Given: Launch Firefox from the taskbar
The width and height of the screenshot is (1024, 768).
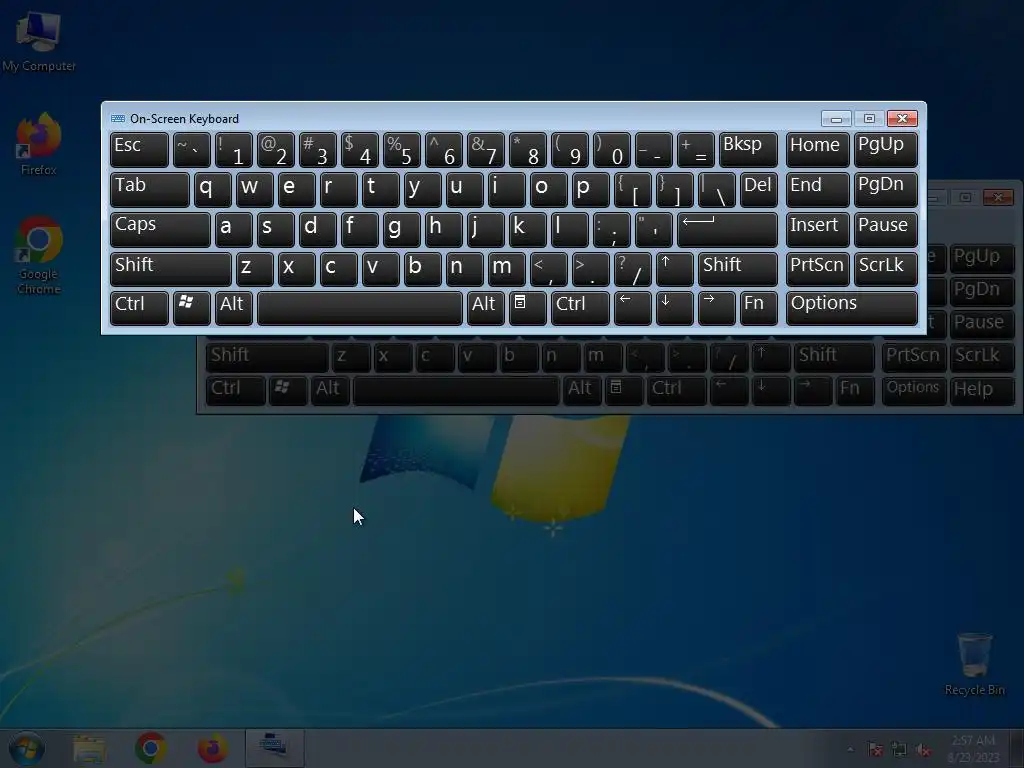Looking at the screenshot, I should (x=213, y=748).
